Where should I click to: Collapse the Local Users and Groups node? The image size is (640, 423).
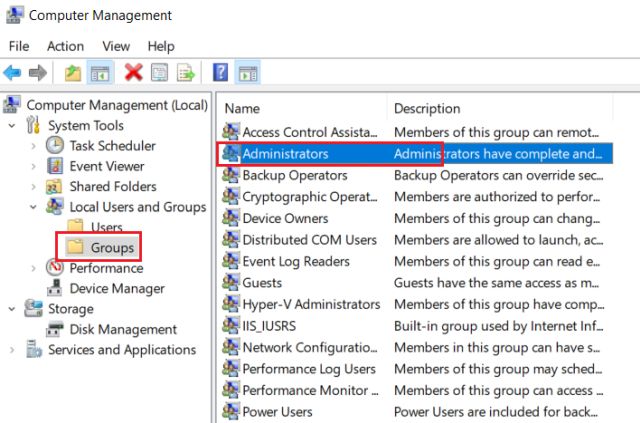pyautogui.click(x=33, y=207)
